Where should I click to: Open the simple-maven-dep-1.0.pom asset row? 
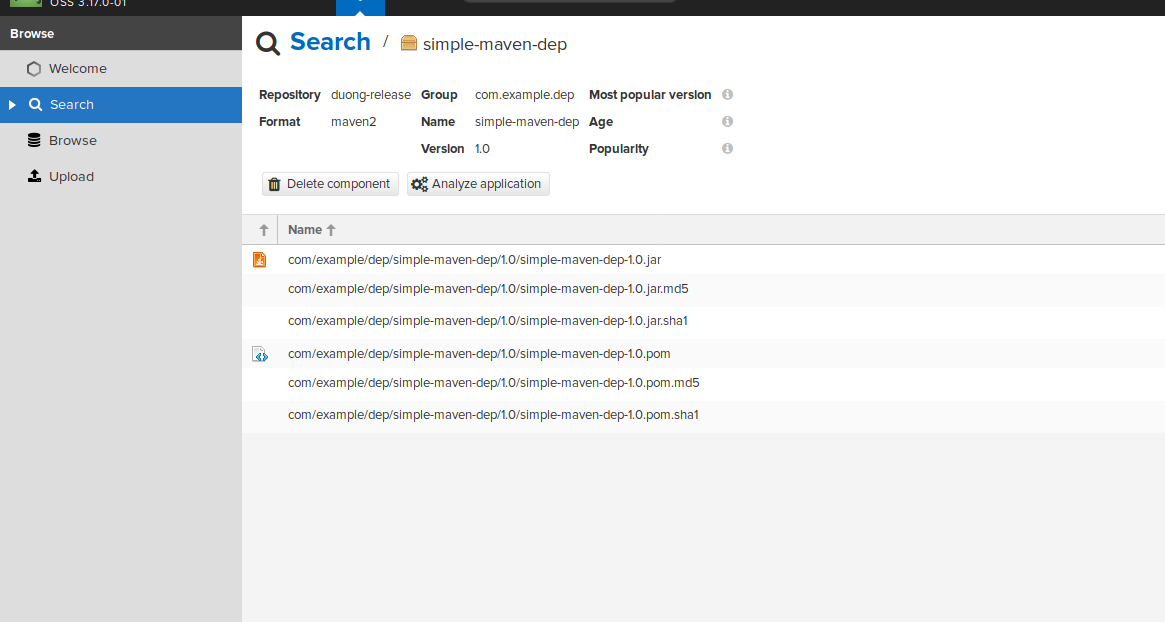(x=704, y=354)
